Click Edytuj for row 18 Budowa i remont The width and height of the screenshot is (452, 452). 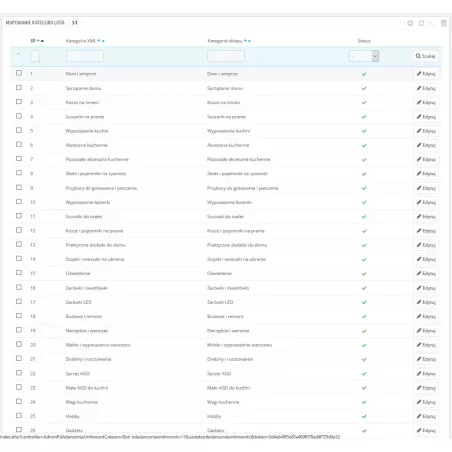tap(426, 316)
